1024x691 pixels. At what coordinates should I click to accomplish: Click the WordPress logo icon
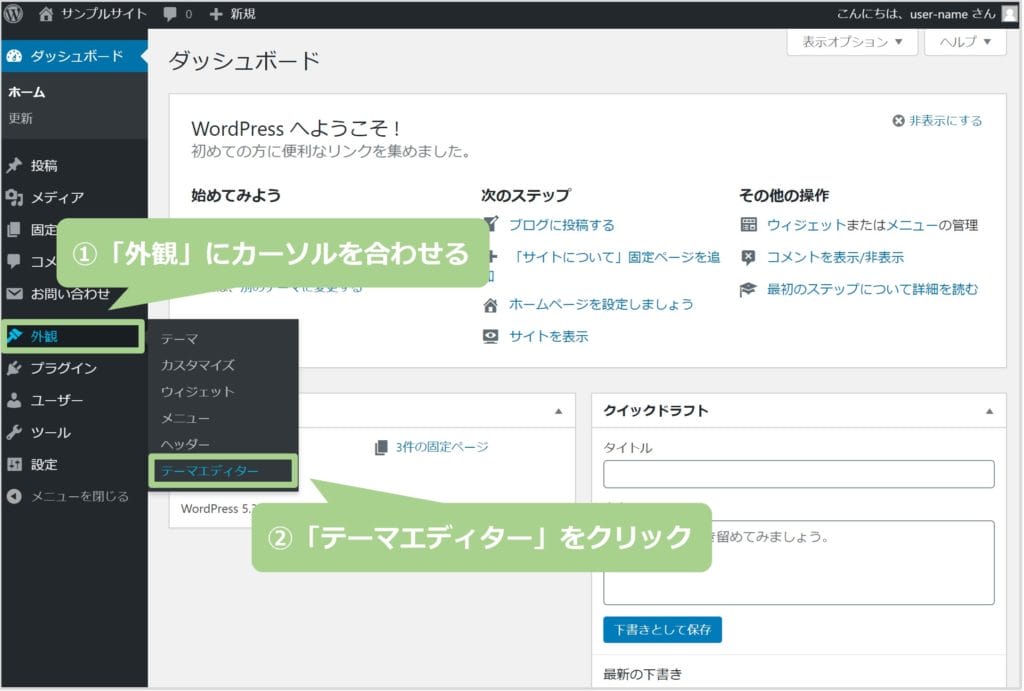pyautogui.click(x=14, y=14)
